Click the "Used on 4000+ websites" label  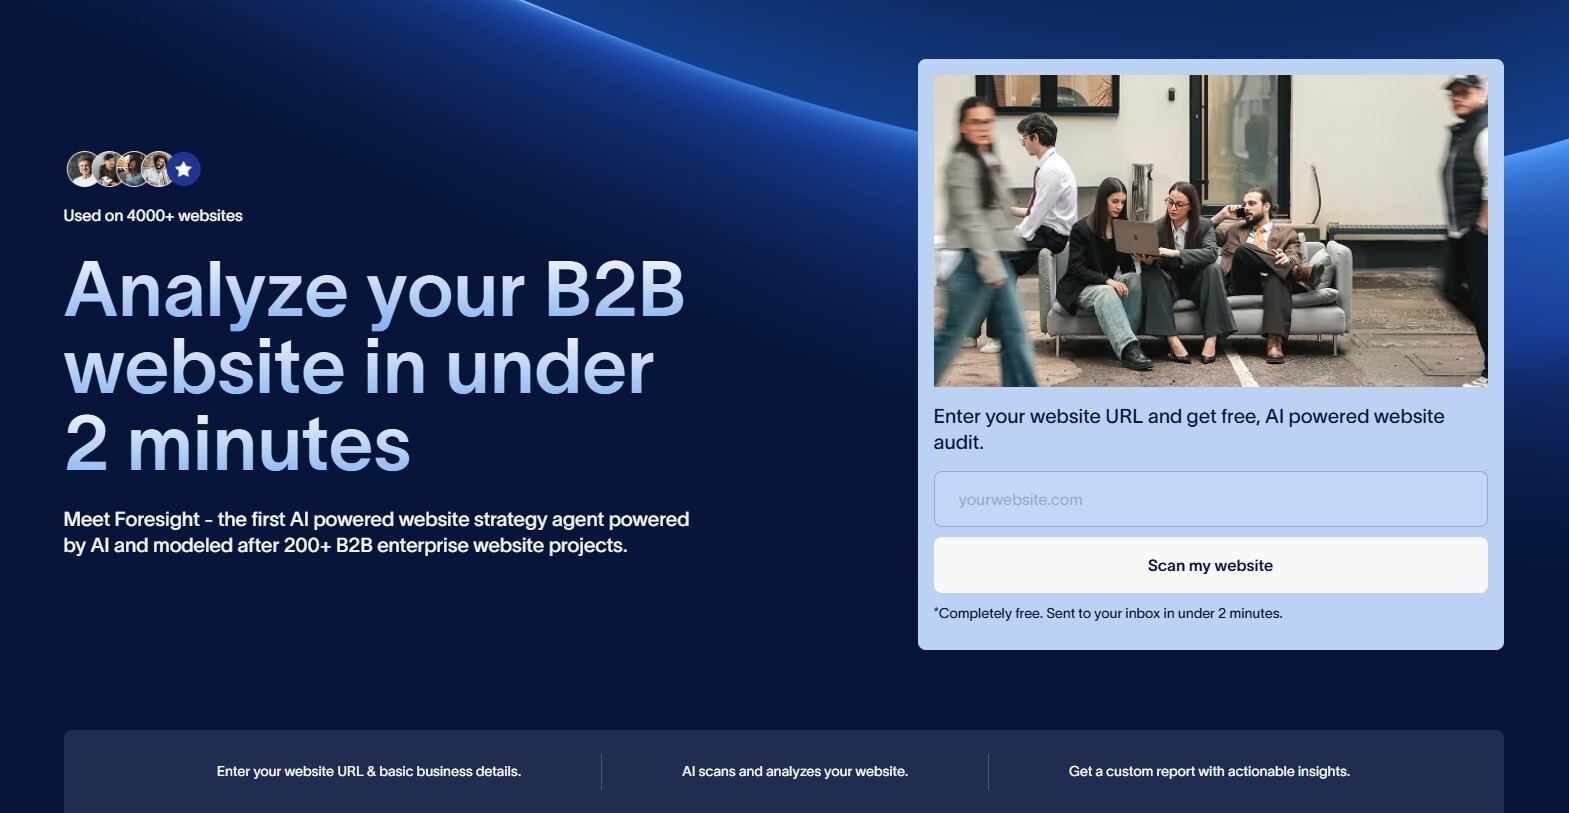pyautogui.click(x=153, y=216)
